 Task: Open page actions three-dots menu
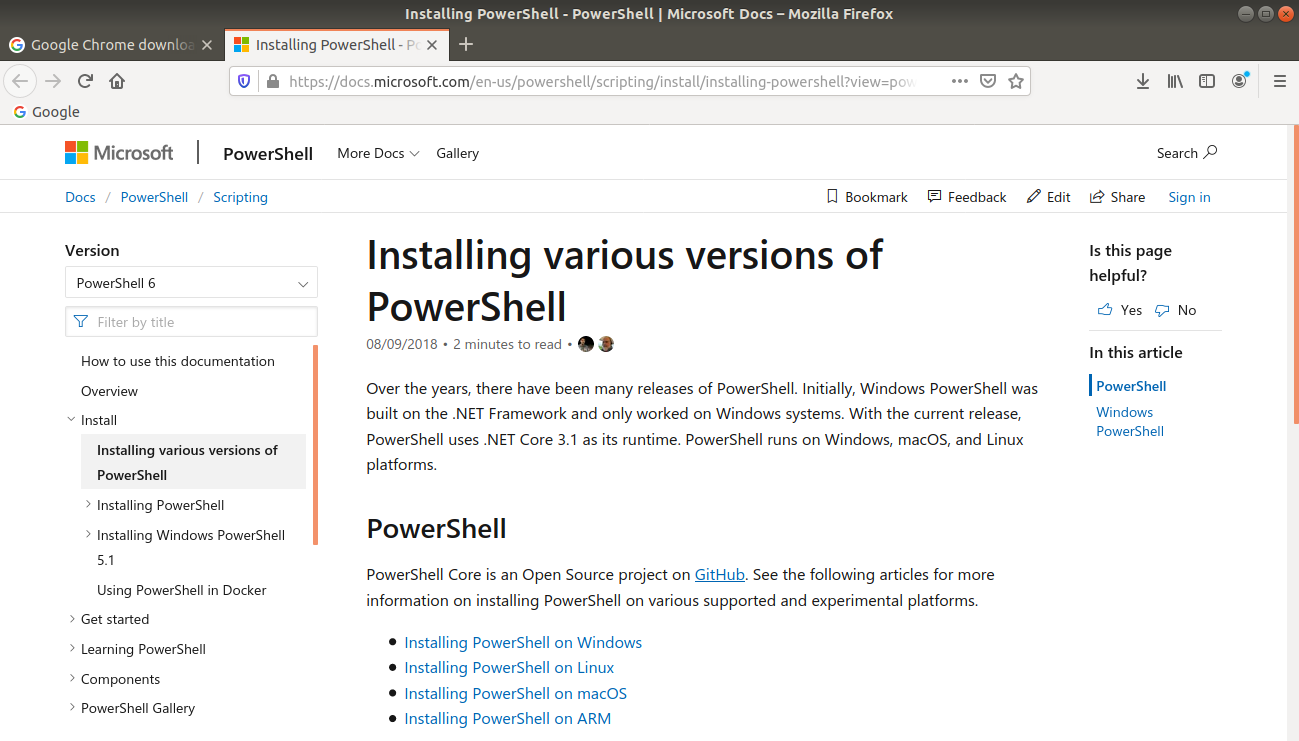click(959, 81)
